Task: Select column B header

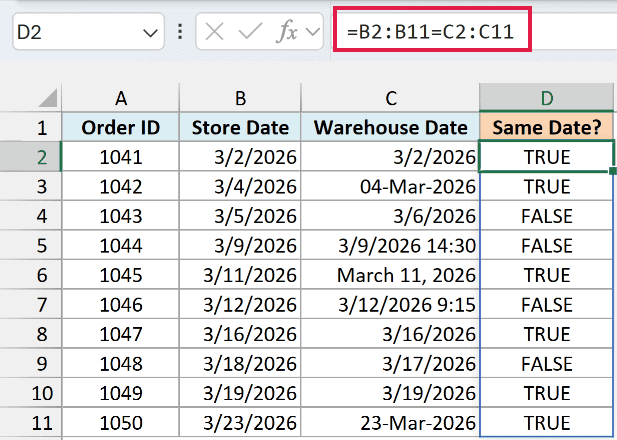Action: click(240, 98)
